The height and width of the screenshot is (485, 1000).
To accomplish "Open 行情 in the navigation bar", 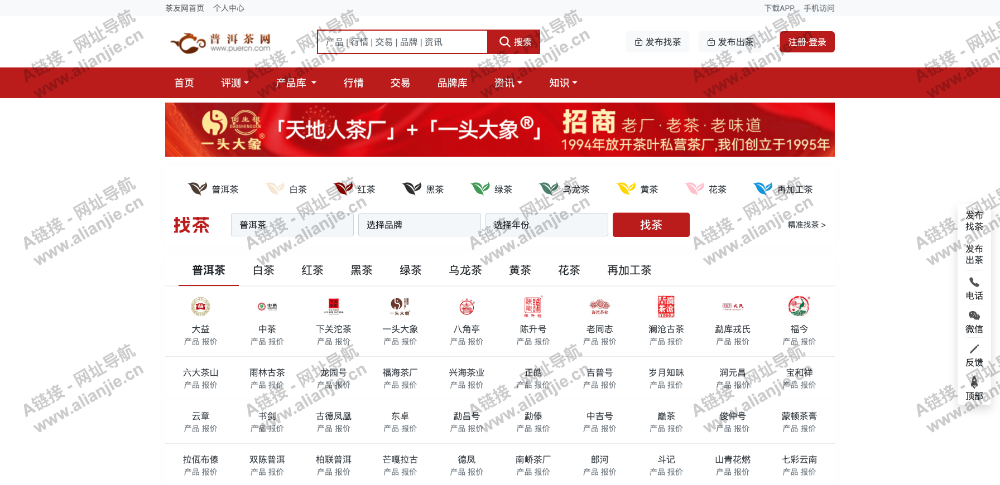I will point(353,83).
